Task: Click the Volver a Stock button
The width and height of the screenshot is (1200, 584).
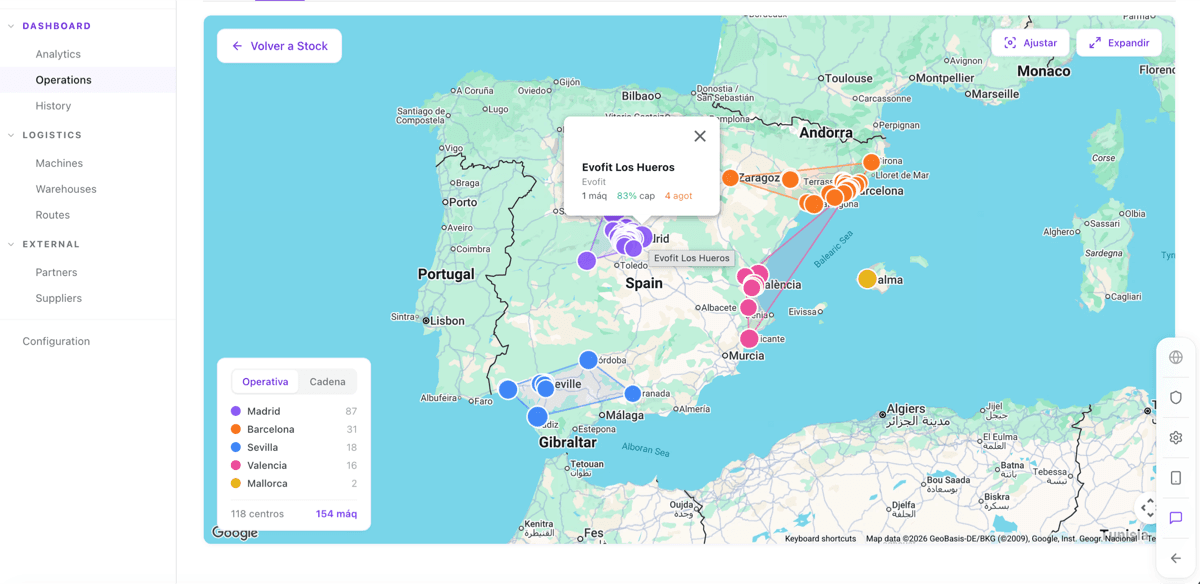Action: (x=279, y=46)
